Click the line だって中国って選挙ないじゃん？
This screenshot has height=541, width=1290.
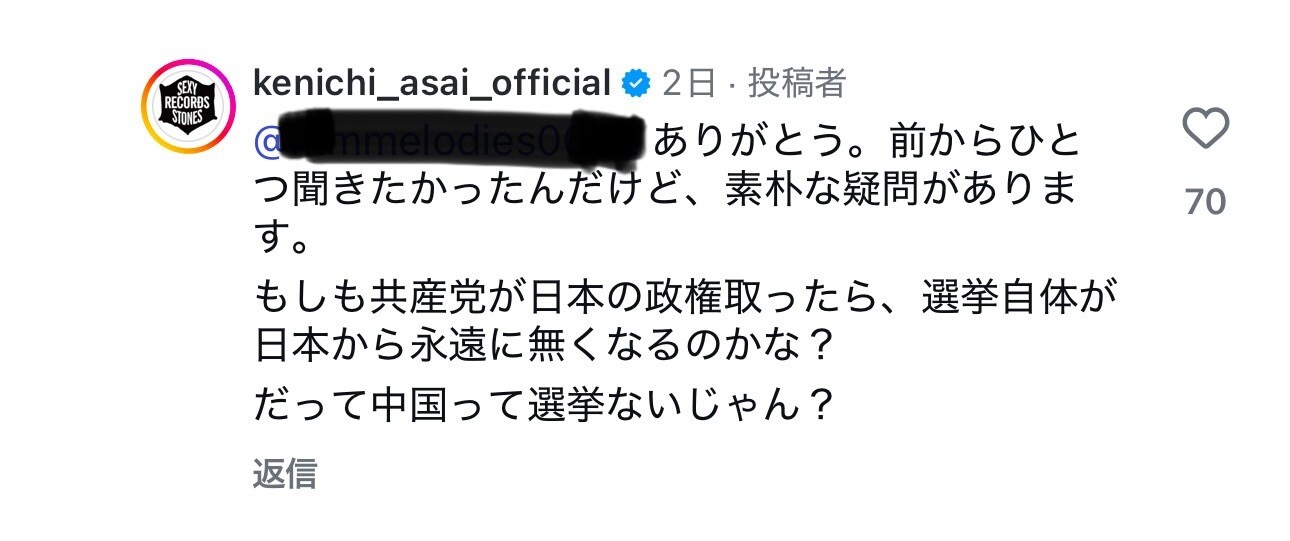coord(544,406)
